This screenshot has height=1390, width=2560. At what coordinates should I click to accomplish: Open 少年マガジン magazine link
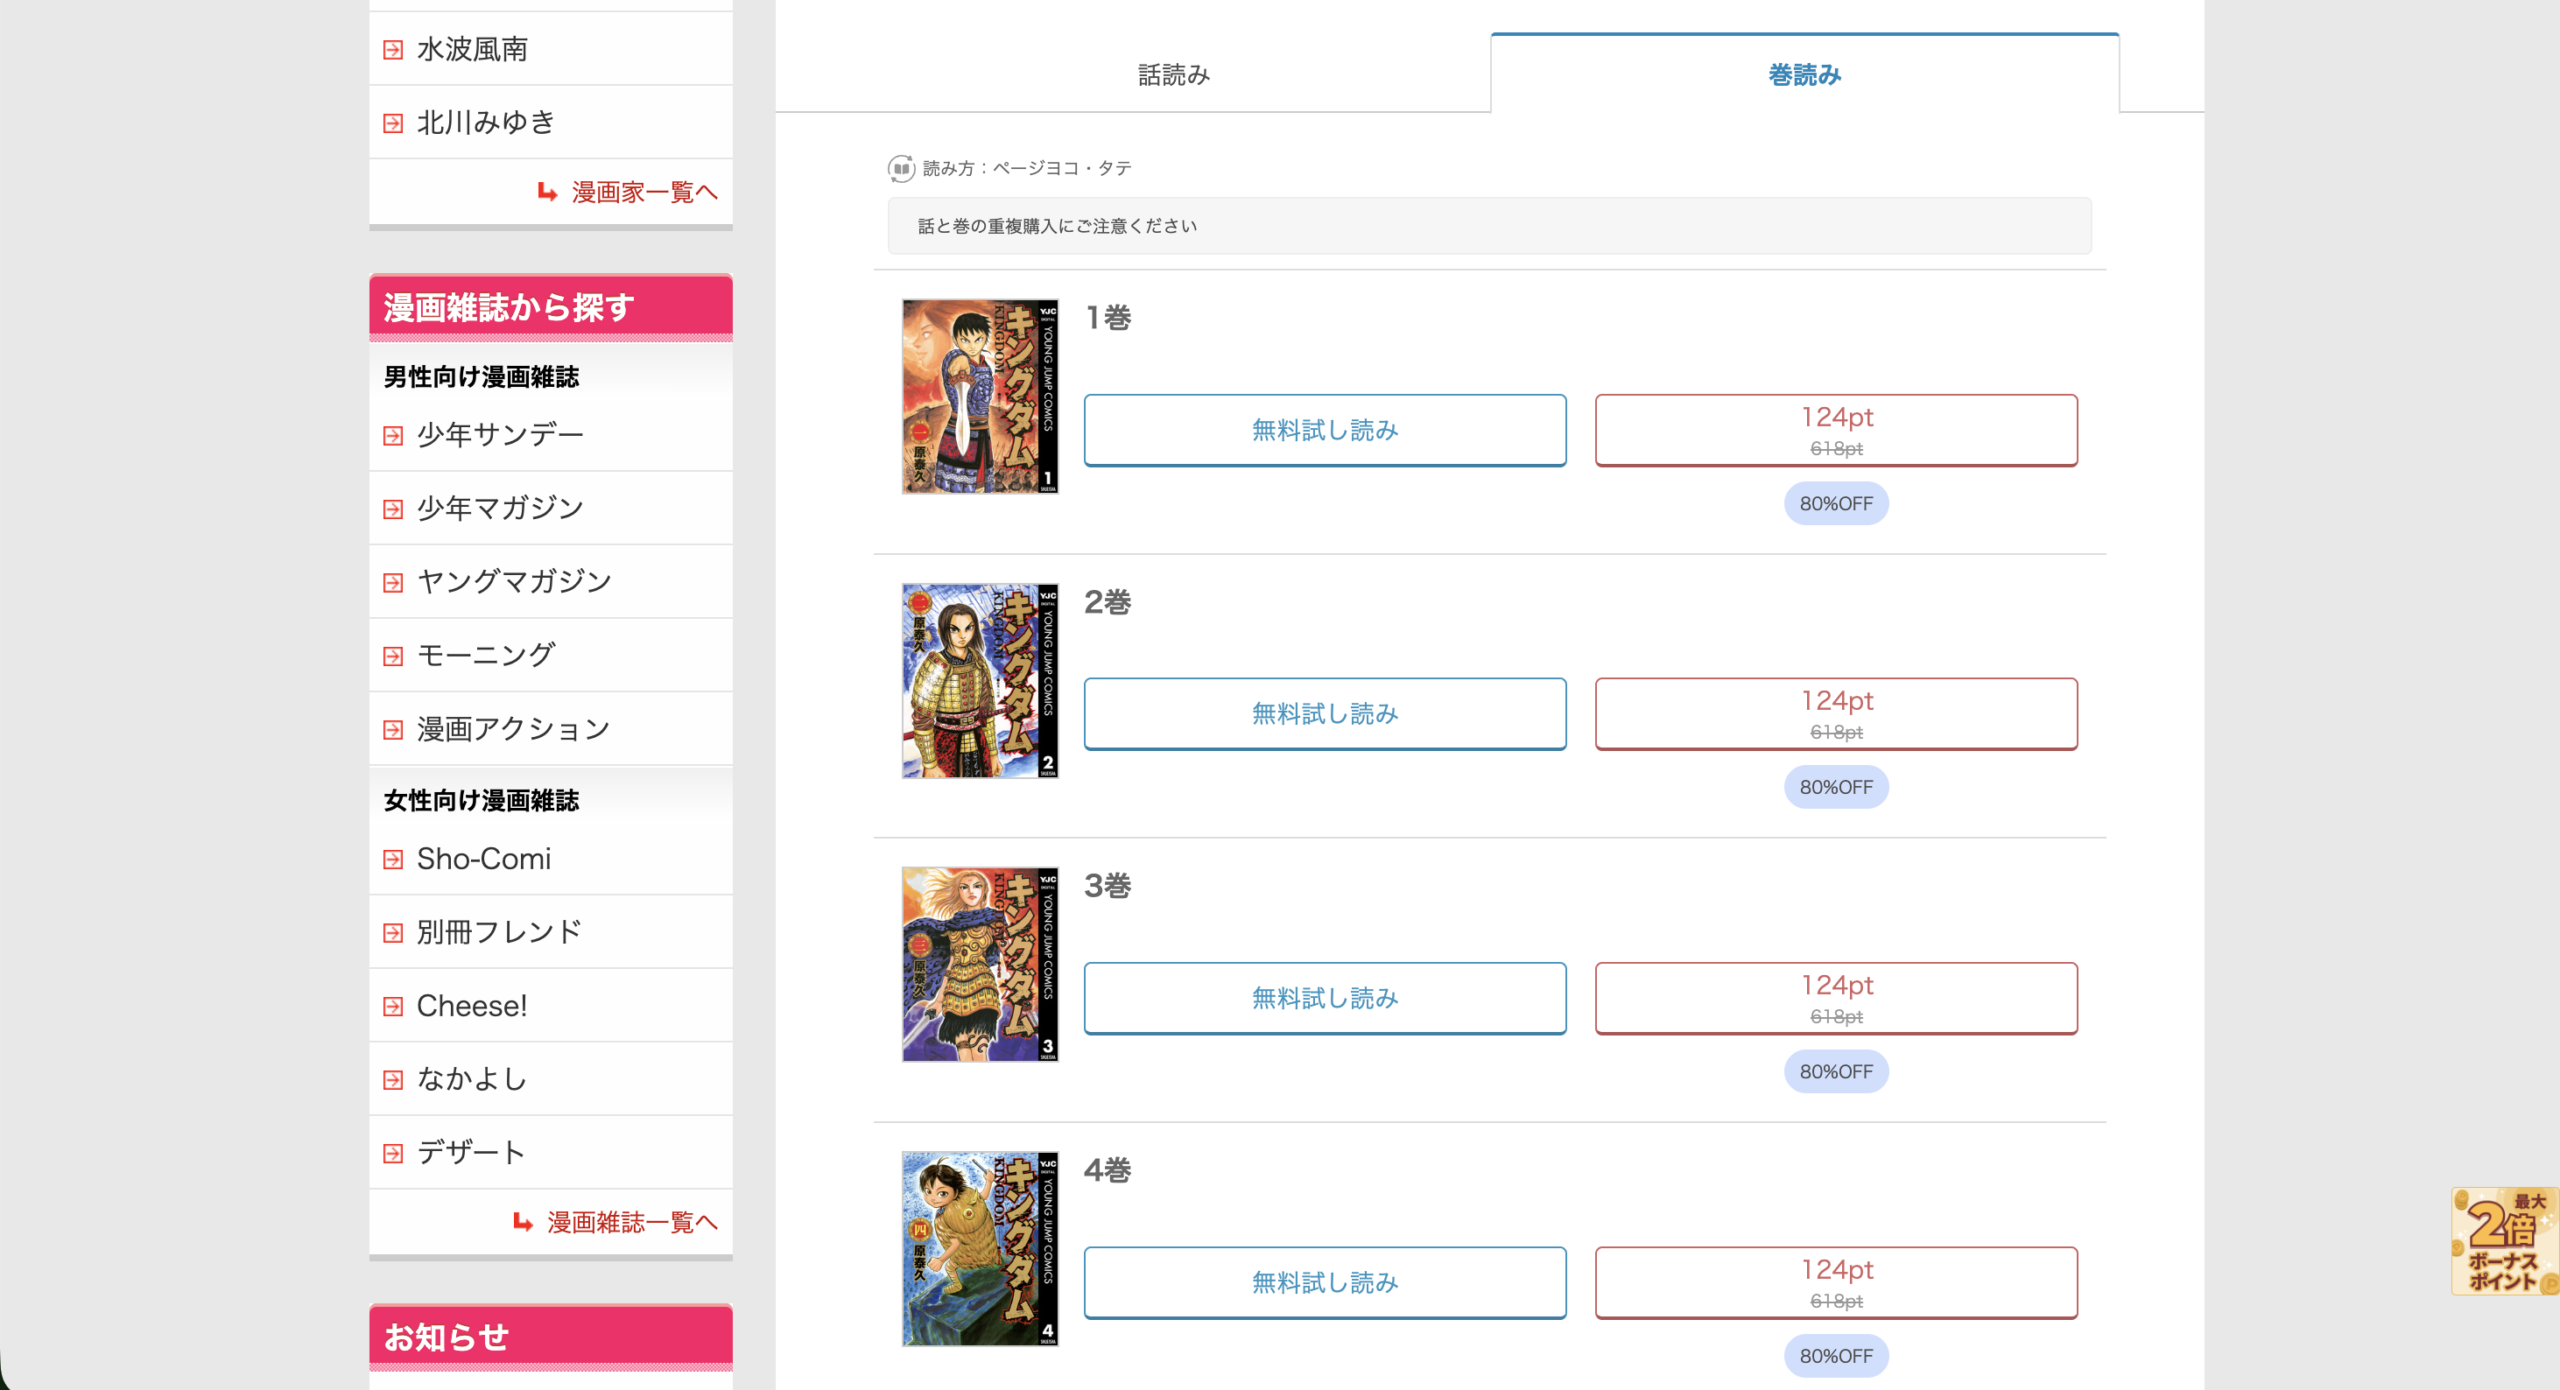pyautogui.click(x=500, y=508)
